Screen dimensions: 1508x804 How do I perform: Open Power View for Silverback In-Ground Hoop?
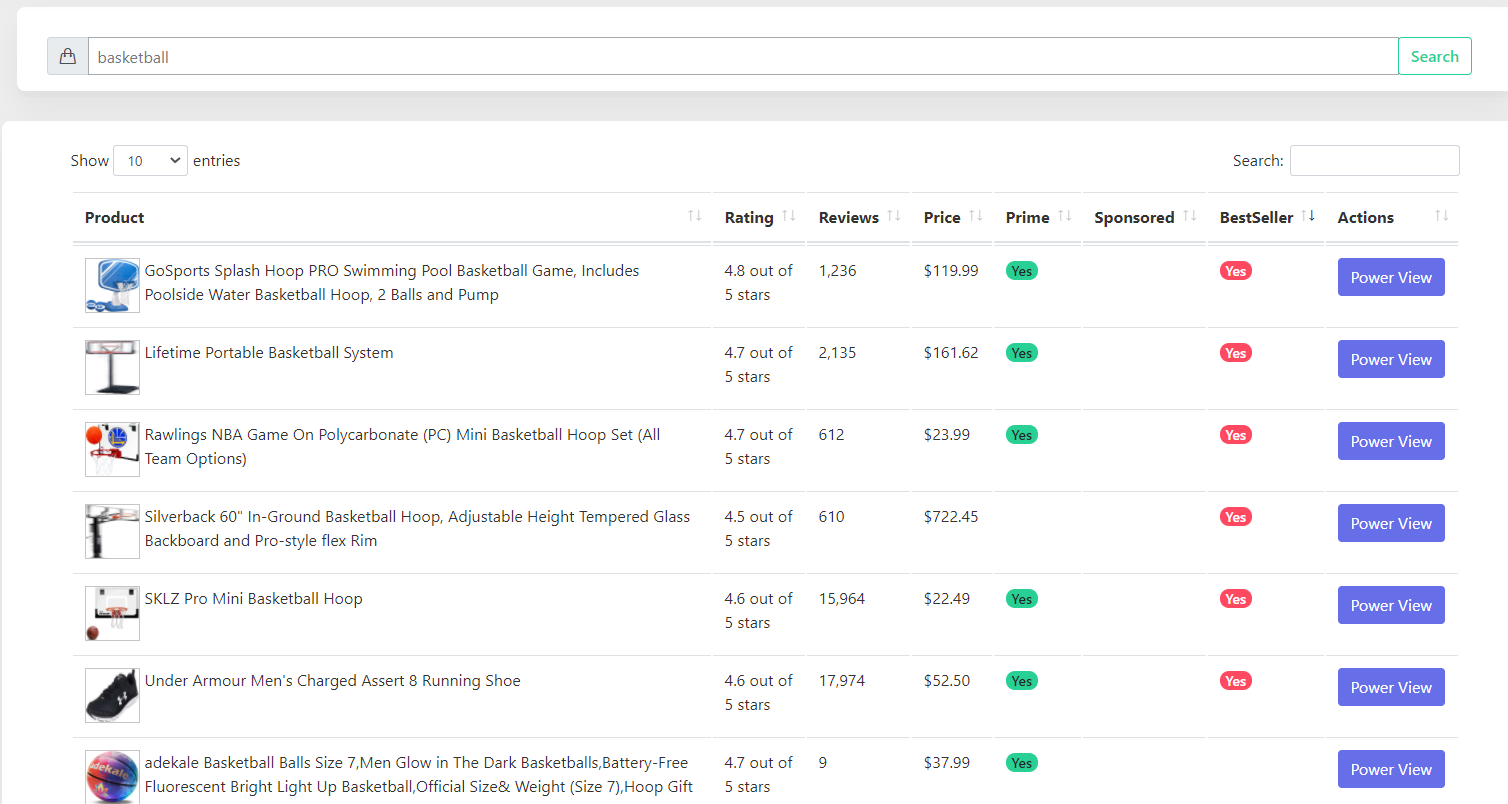tap(1391, 523)
